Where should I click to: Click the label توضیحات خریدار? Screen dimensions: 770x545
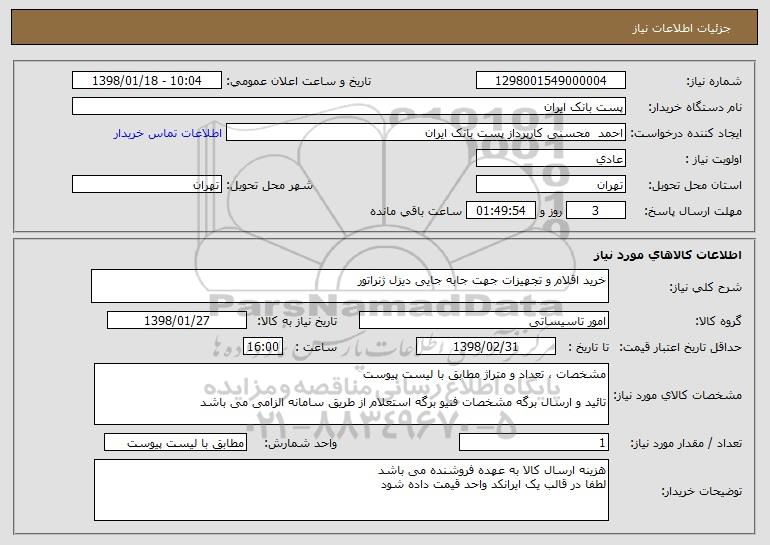coord(702,491)
